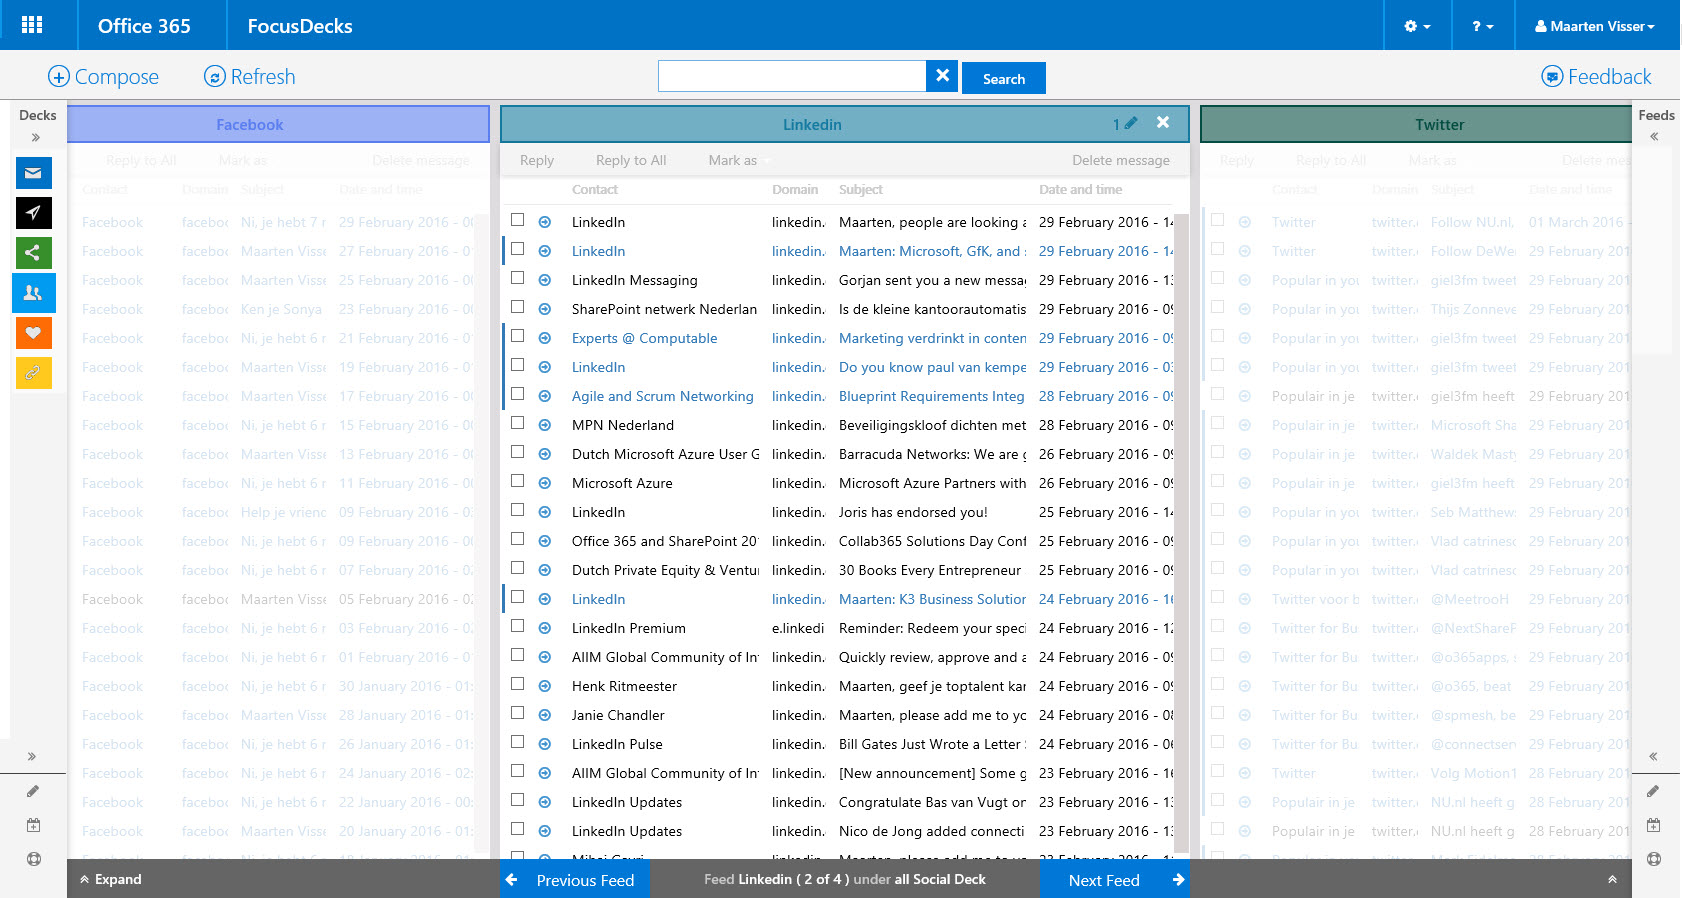The width and height of the screenshot is (1682, 898).
Task: Collapse the Feeds sidebar with top chevrons
Action: (1654, 137)
